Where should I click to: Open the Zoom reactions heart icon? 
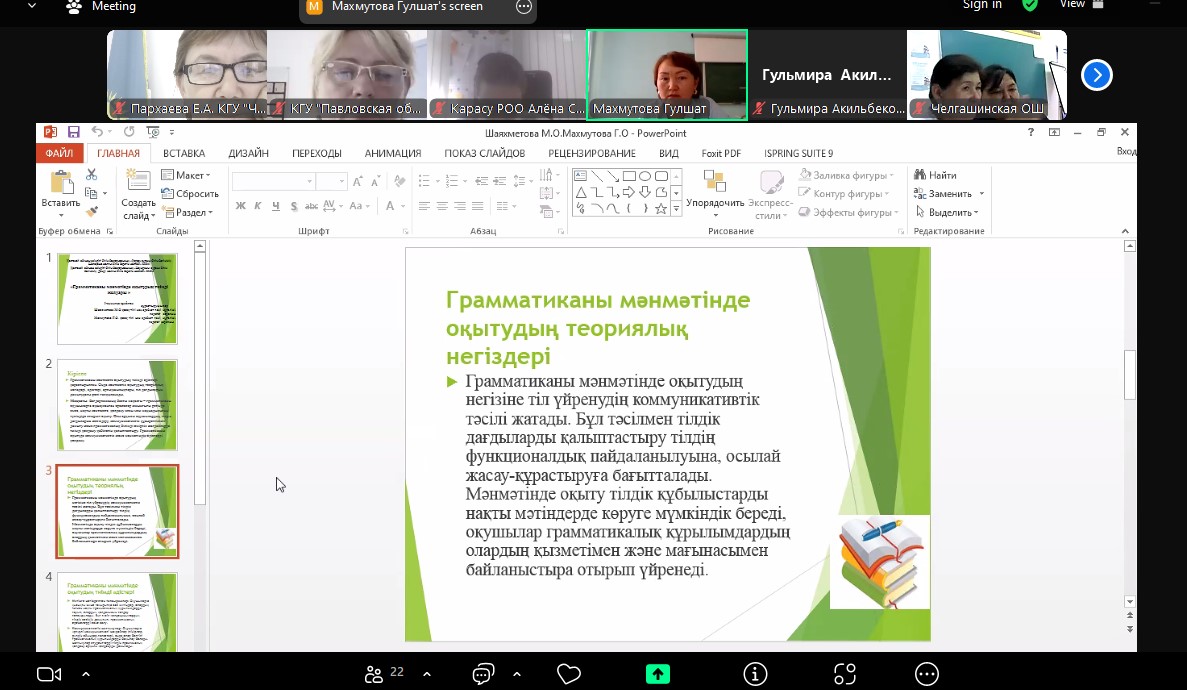[569, 673]
